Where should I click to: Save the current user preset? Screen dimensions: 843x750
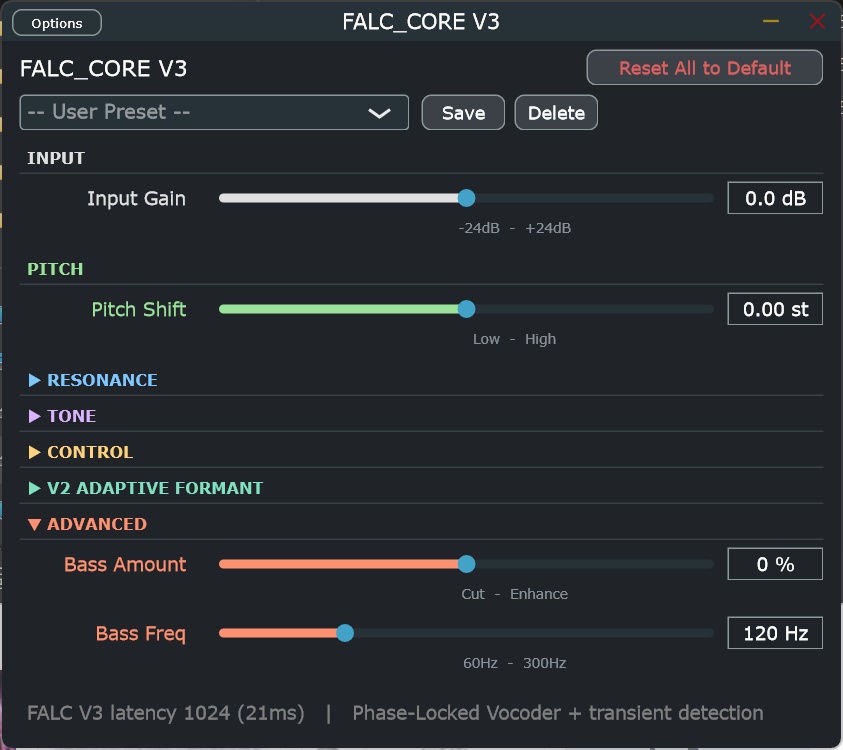coord(463,113)
